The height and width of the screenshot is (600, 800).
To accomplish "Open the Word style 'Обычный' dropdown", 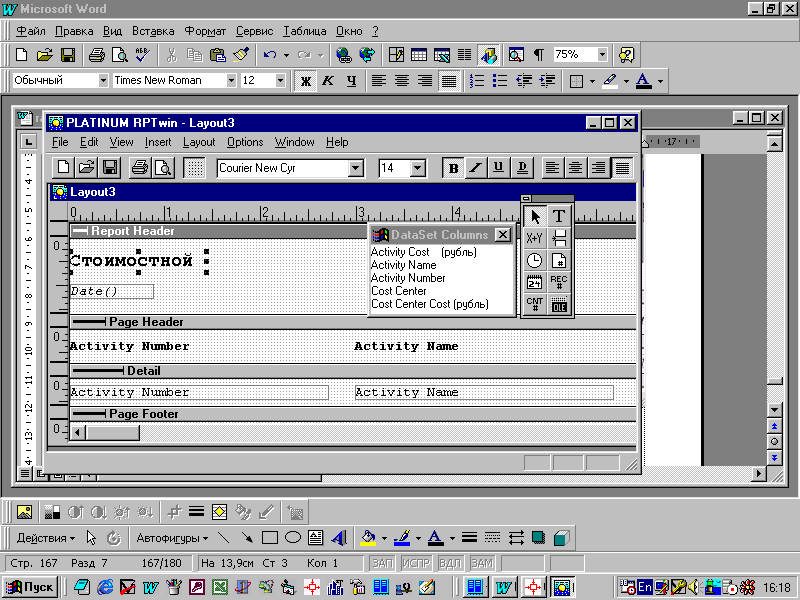I will pos(103,80).
